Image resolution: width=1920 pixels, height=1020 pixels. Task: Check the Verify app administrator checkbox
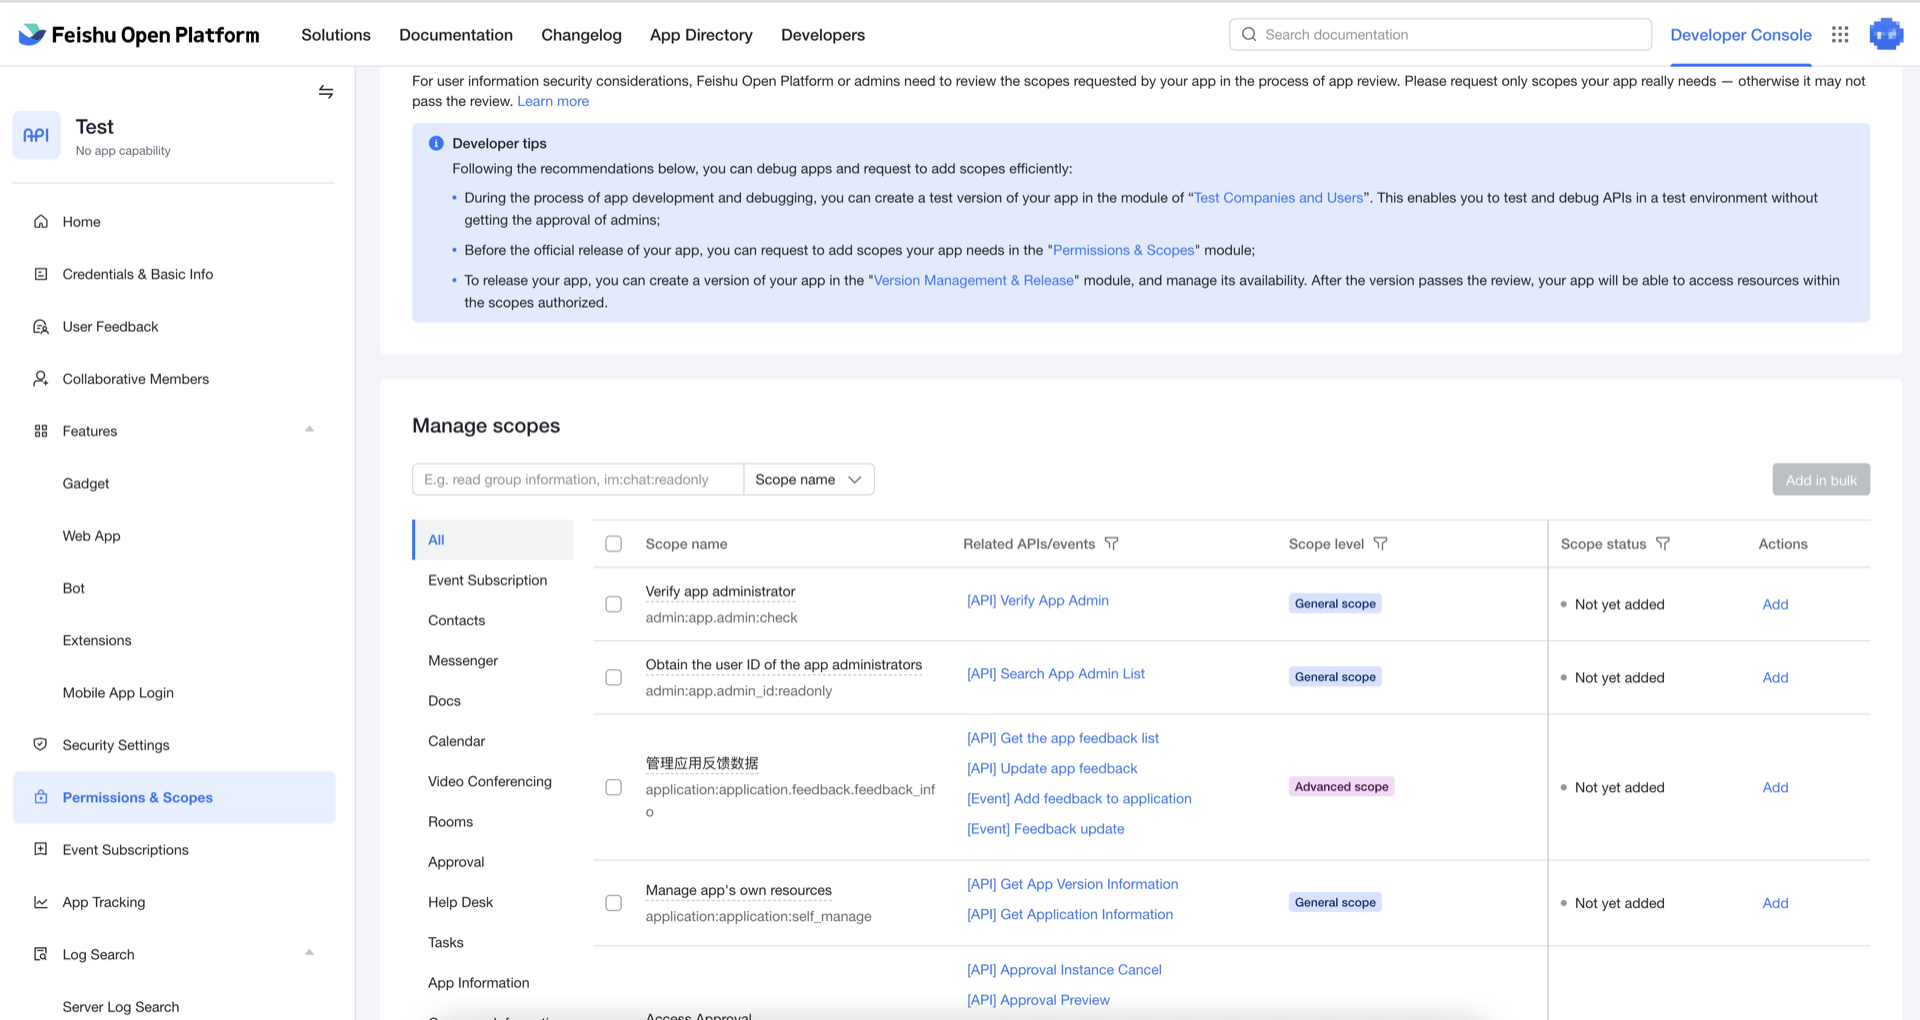pos(614,604)
